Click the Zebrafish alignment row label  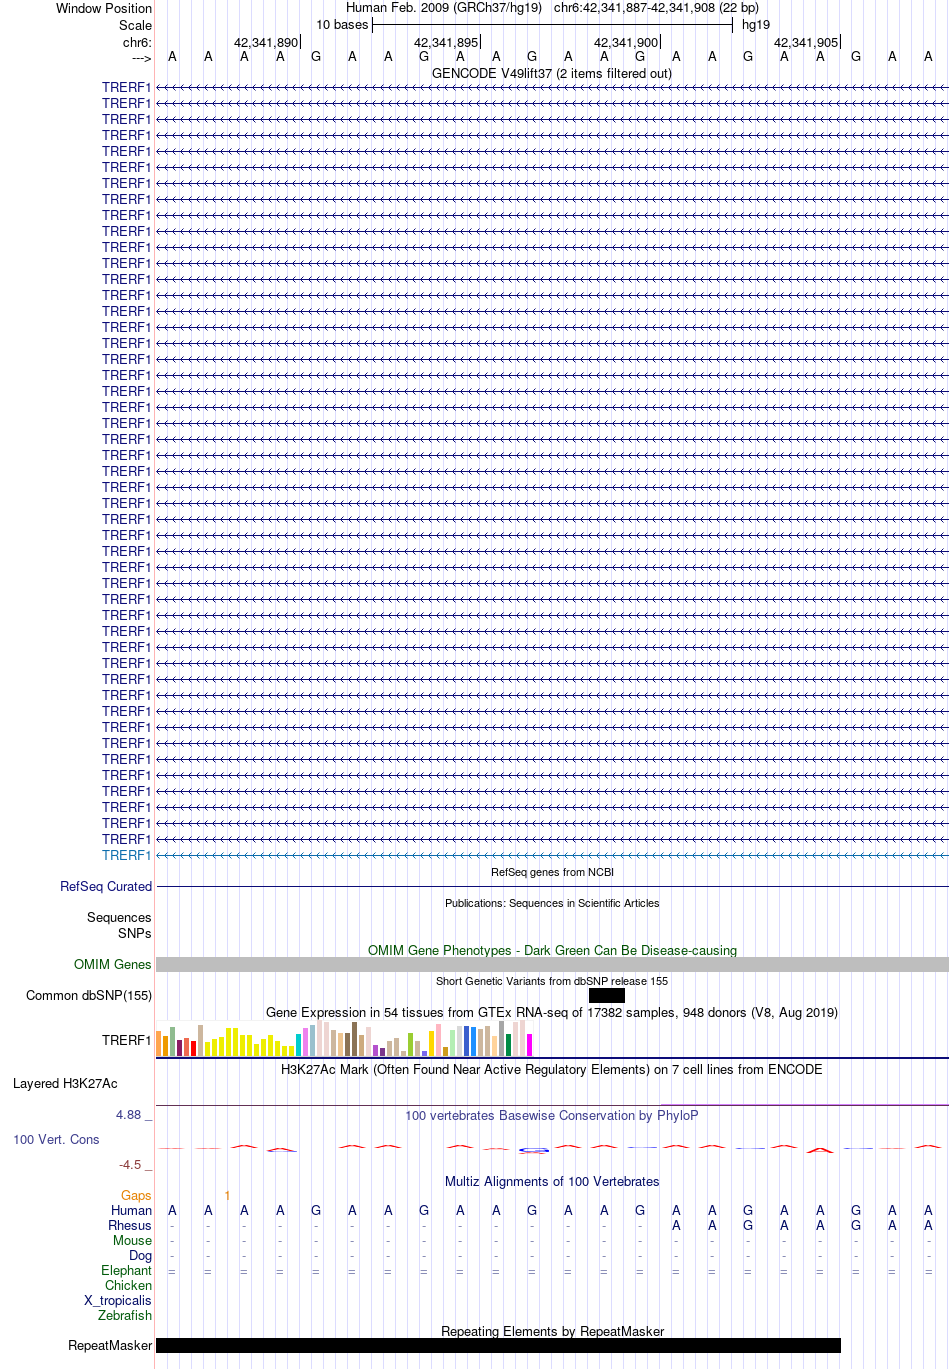click(125, 1315)
